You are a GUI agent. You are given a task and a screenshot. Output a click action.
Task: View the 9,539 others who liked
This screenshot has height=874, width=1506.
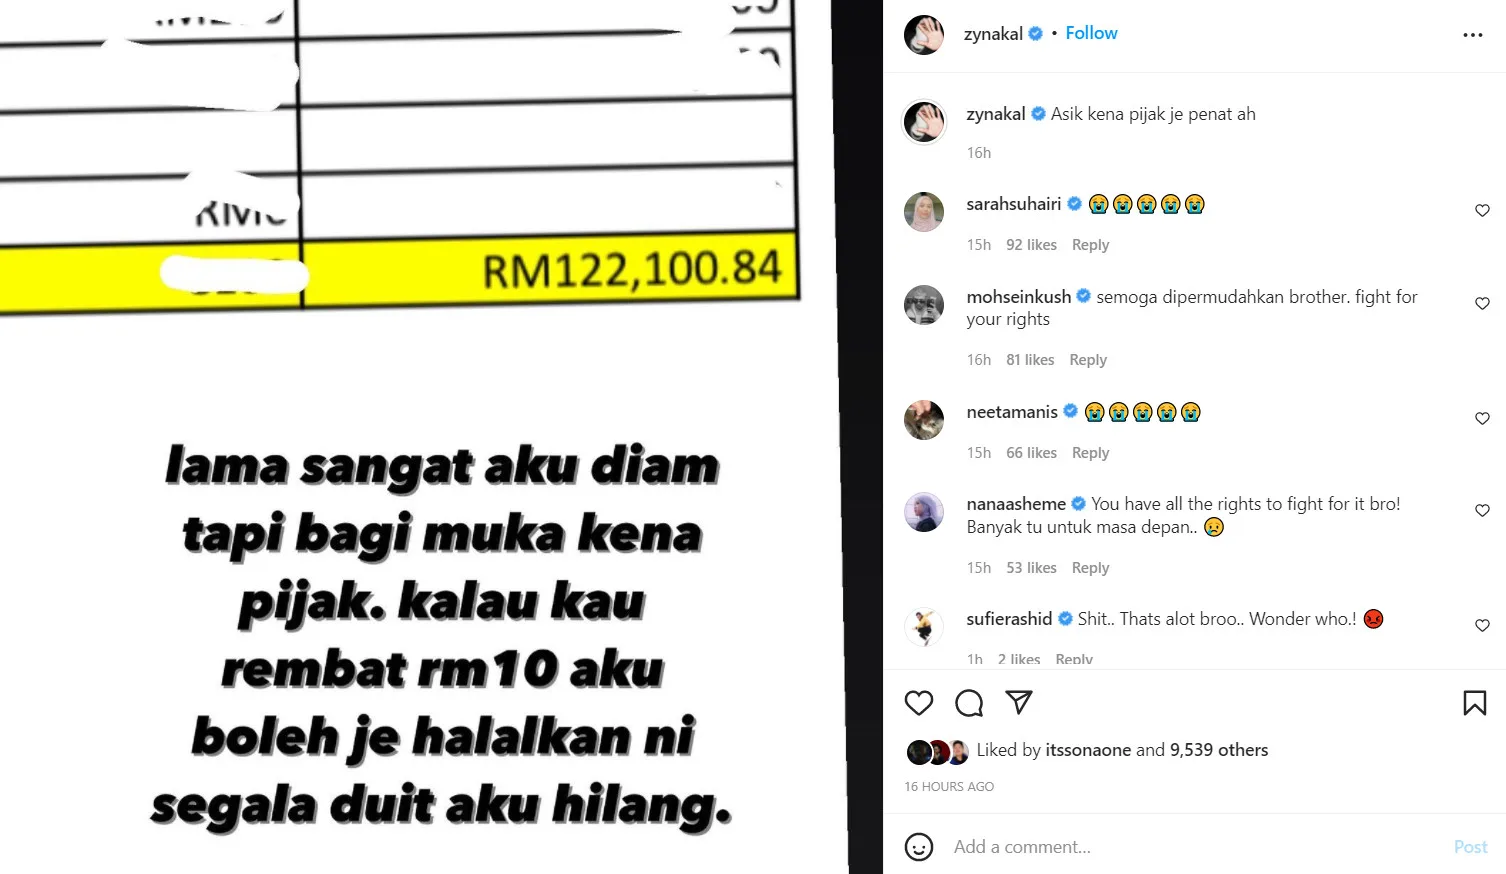coord(1219,750)
